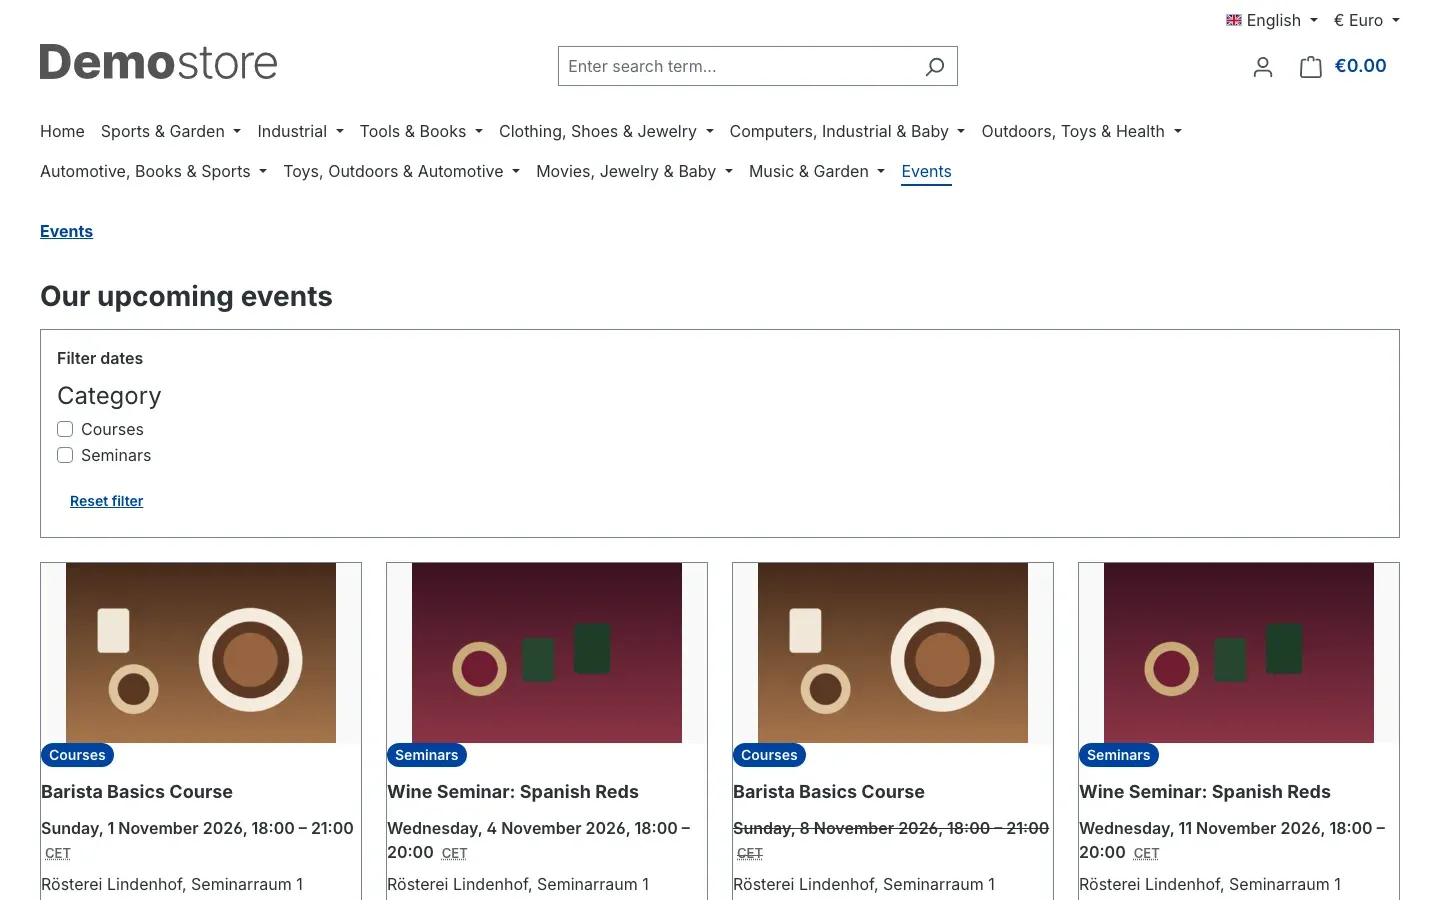The width and height of the screenshot is (1440, 900).
Task: Open the user account icon
Action: (x=1263, y=66)
